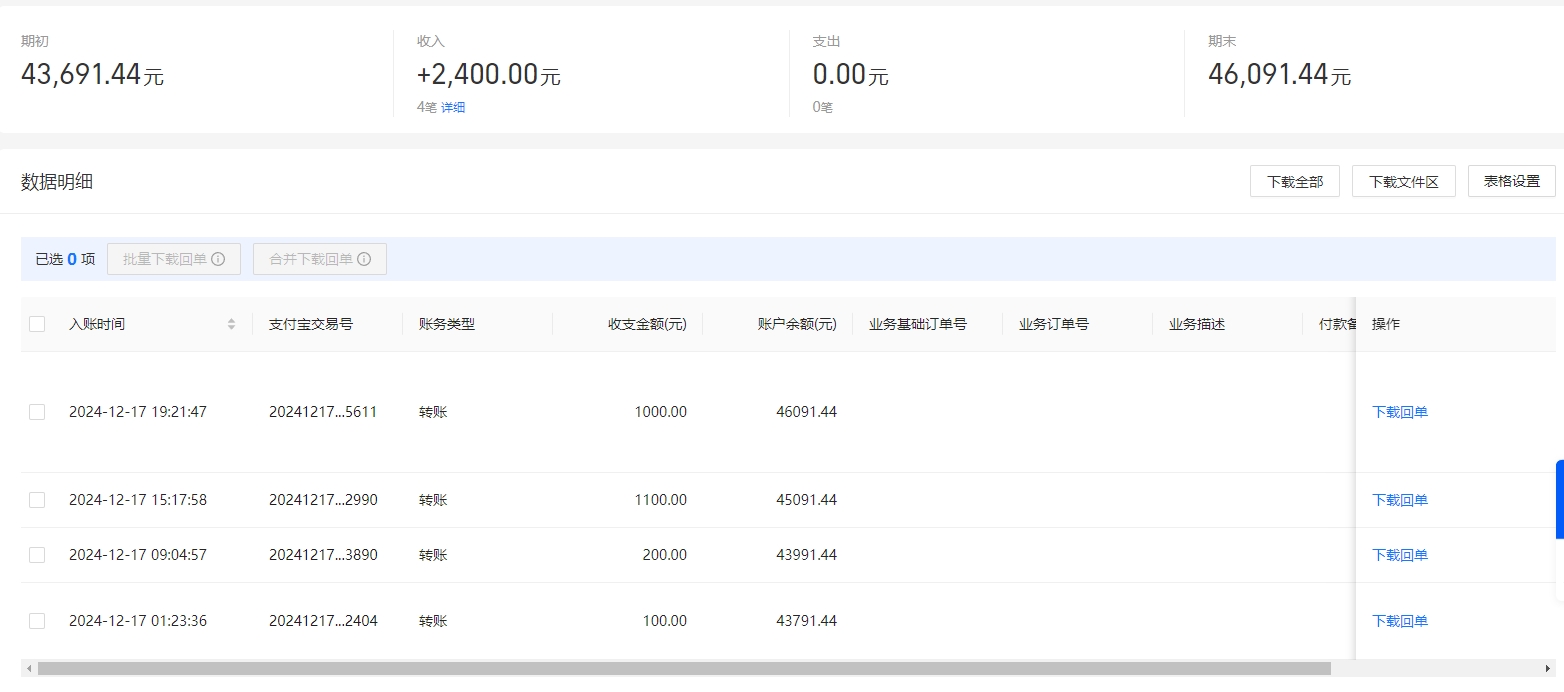
Task: Open the 详细 link under 收入
Action: (x=453, y=107)
